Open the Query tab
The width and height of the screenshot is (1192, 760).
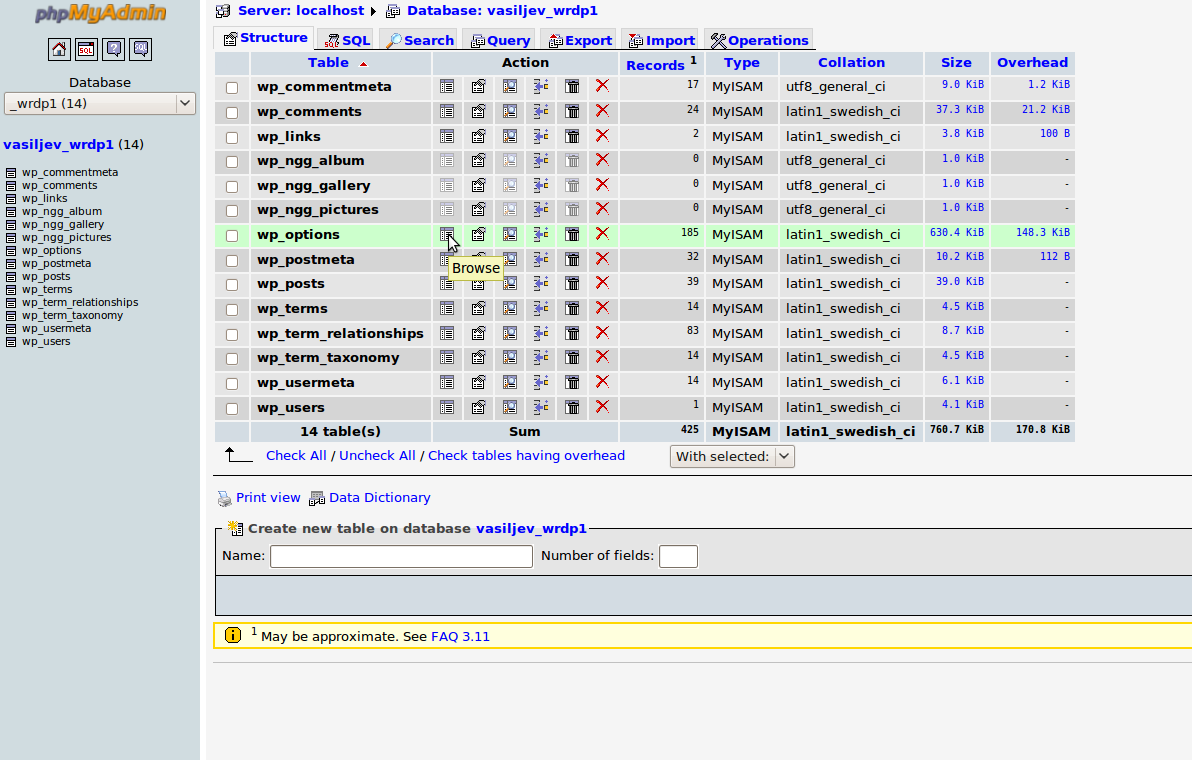point(499,40)
